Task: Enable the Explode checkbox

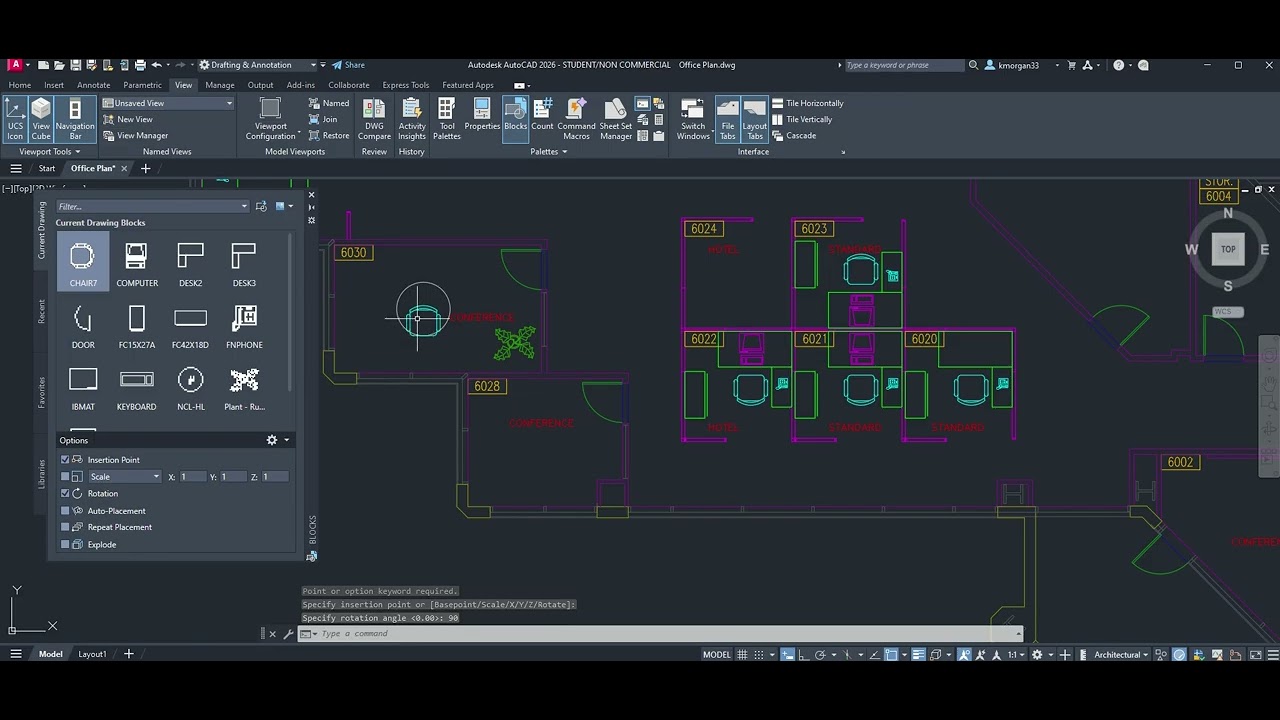Action: point(65,545)
